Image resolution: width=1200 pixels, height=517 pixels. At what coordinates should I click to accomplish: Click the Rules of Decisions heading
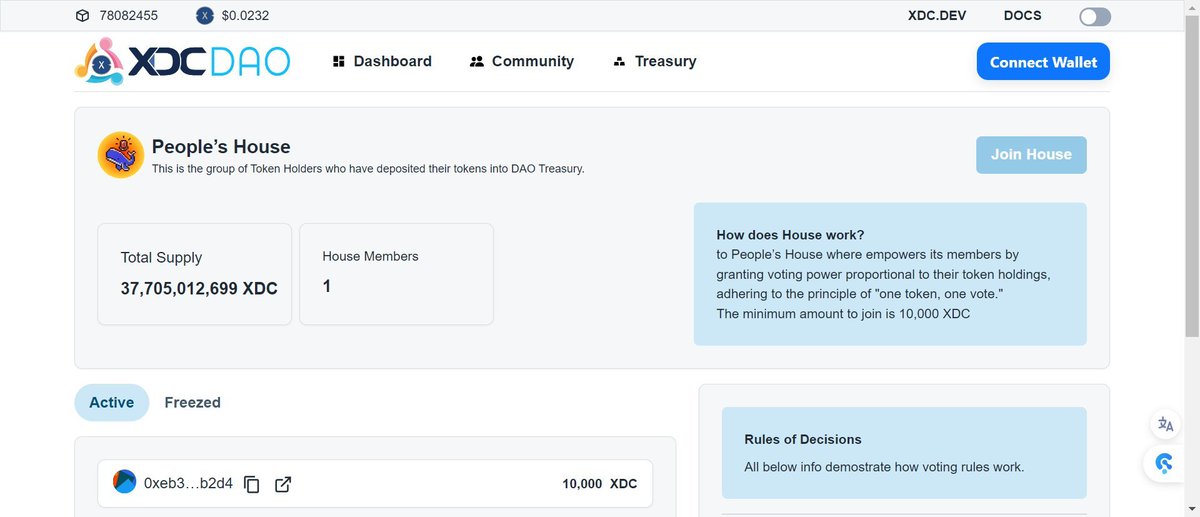[803, 439]
